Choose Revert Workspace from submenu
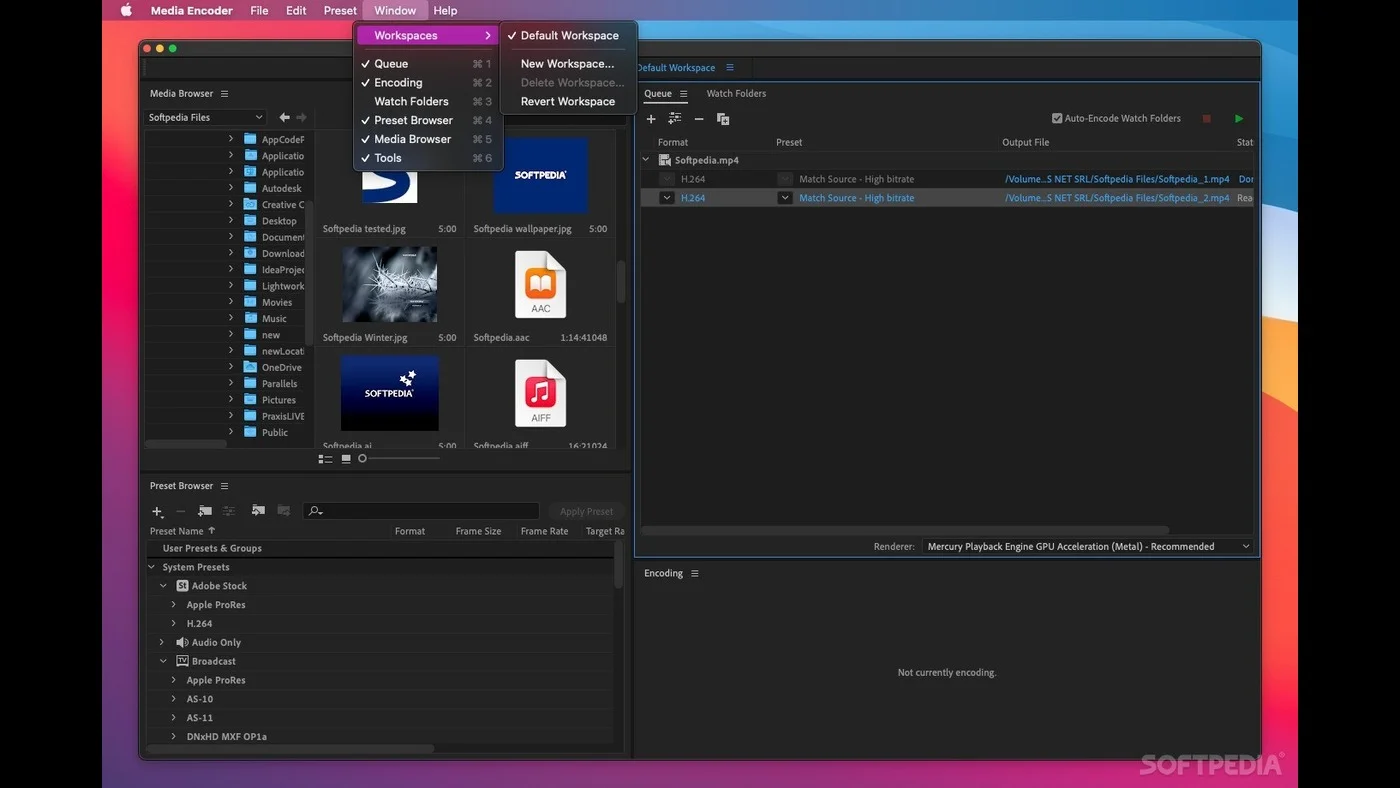The image size is (1400, 788). pyautogui.click(x=567, y=101)
